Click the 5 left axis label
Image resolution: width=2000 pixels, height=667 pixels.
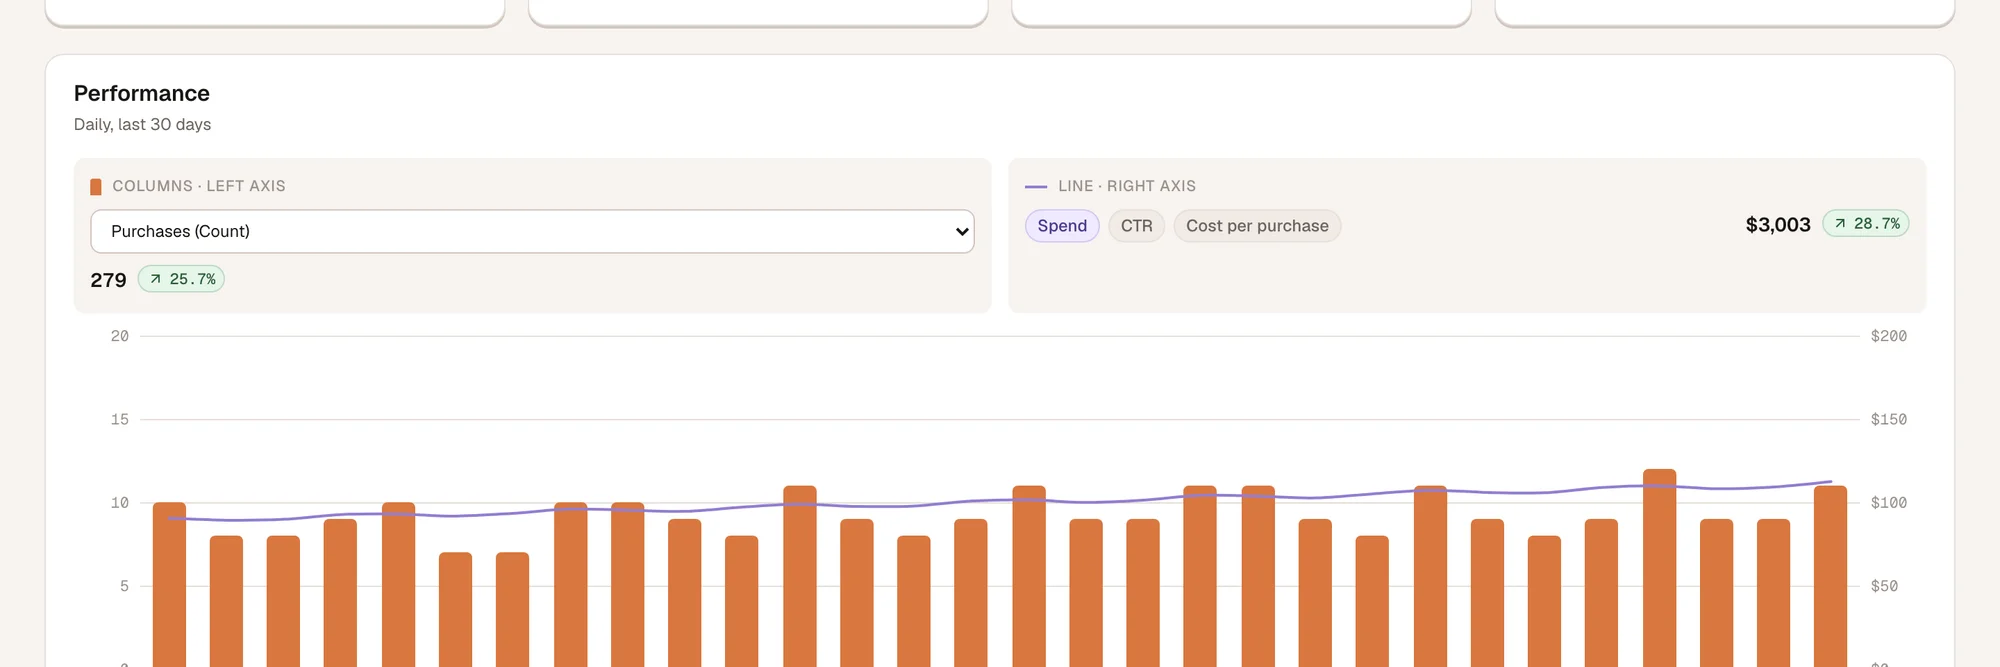pos(124,586)
